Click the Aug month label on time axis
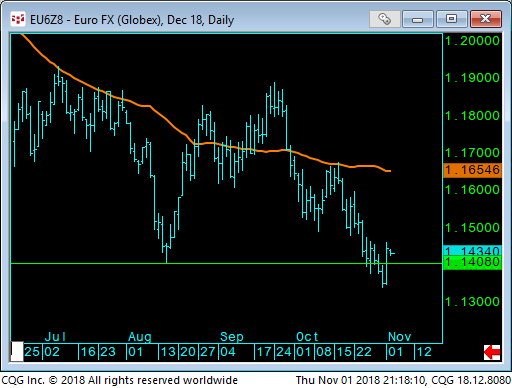The height and width of the screenshot is (388, 512). [140, 337]
